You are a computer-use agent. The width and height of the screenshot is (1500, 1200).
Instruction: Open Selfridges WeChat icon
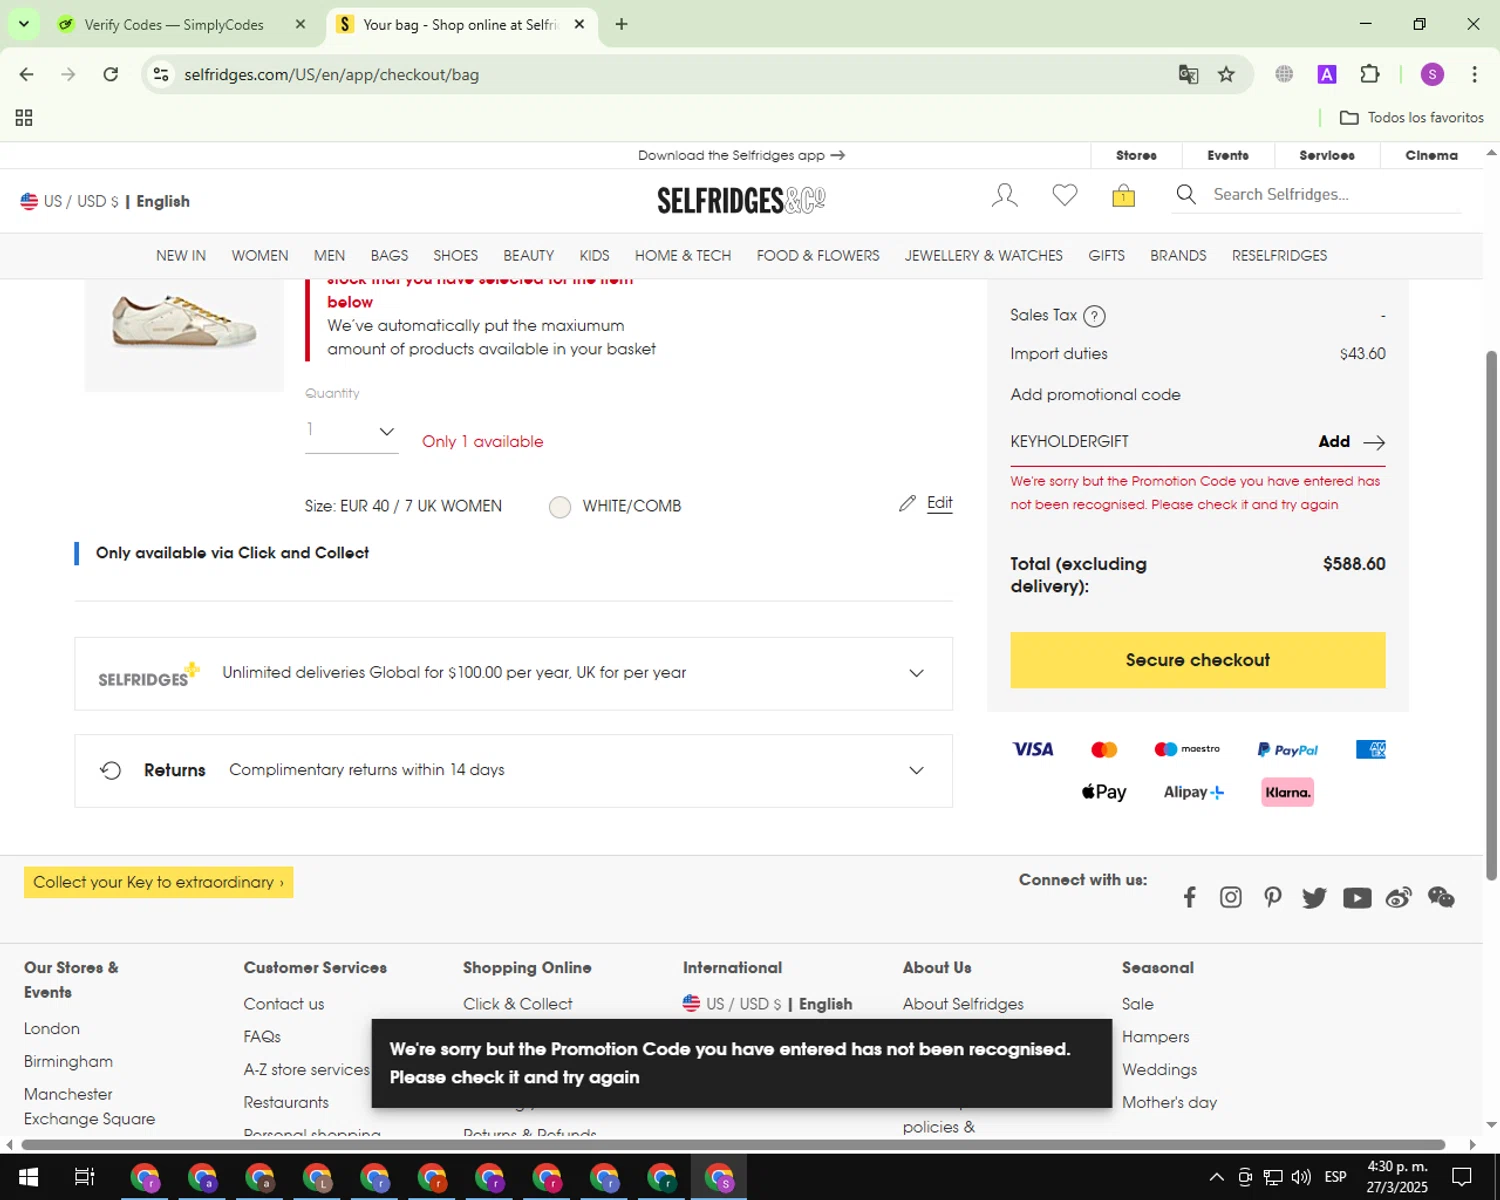click(1441, 897)
